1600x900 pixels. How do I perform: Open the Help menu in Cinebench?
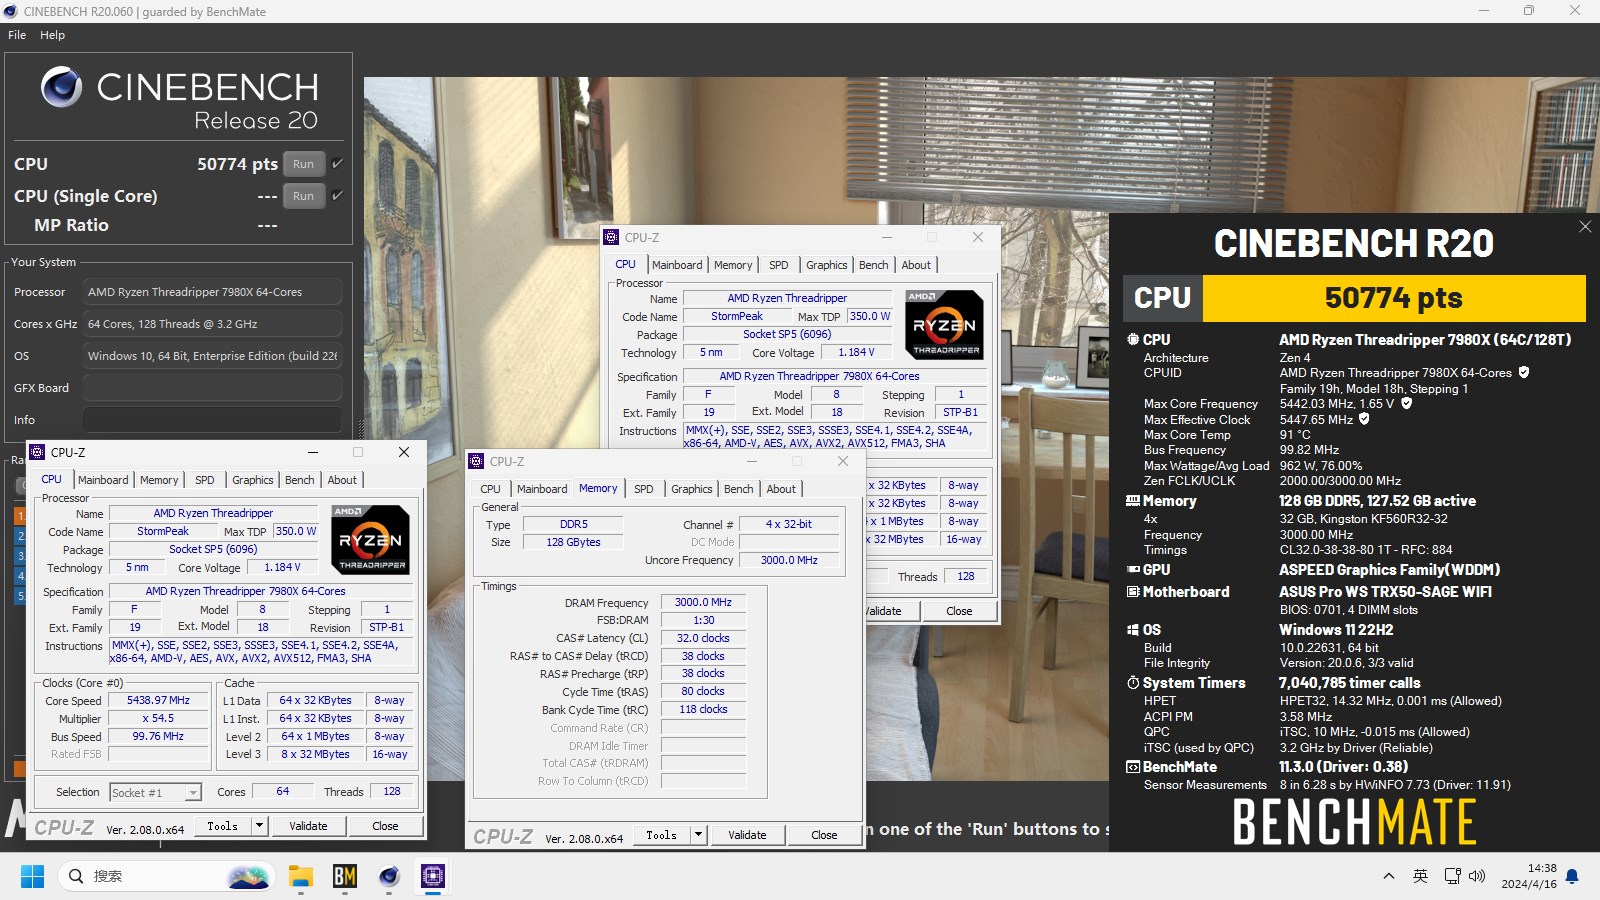pyautogui.click(x=52, y=34)
